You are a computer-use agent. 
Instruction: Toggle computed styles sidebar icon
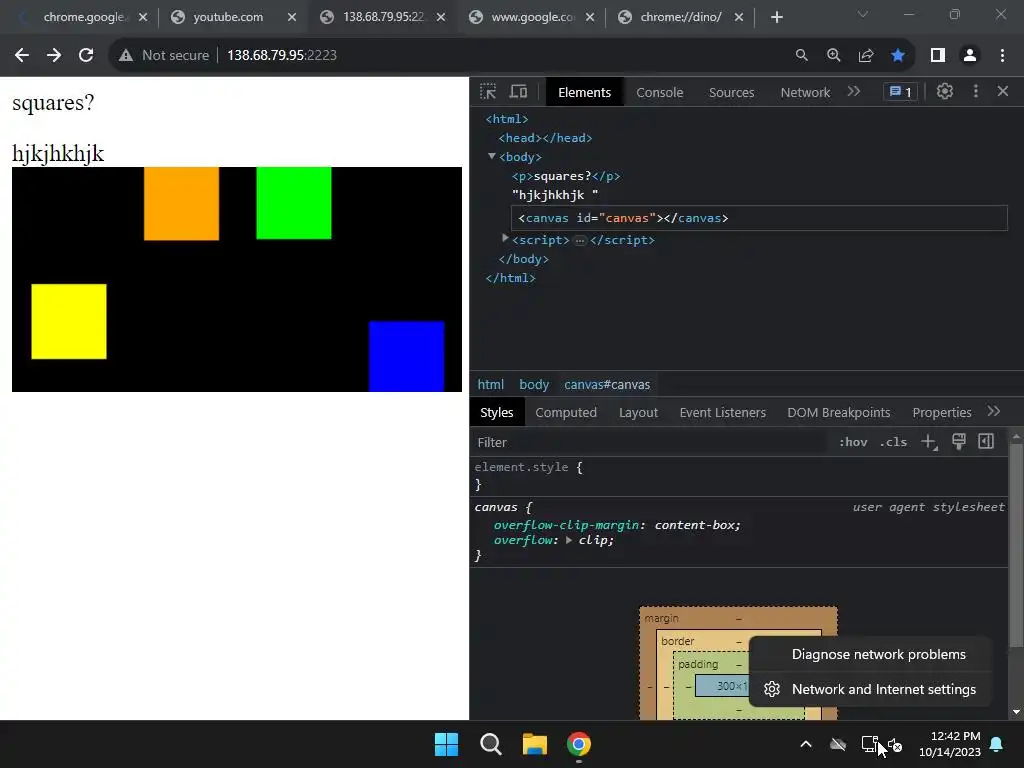tap(986, 441)
